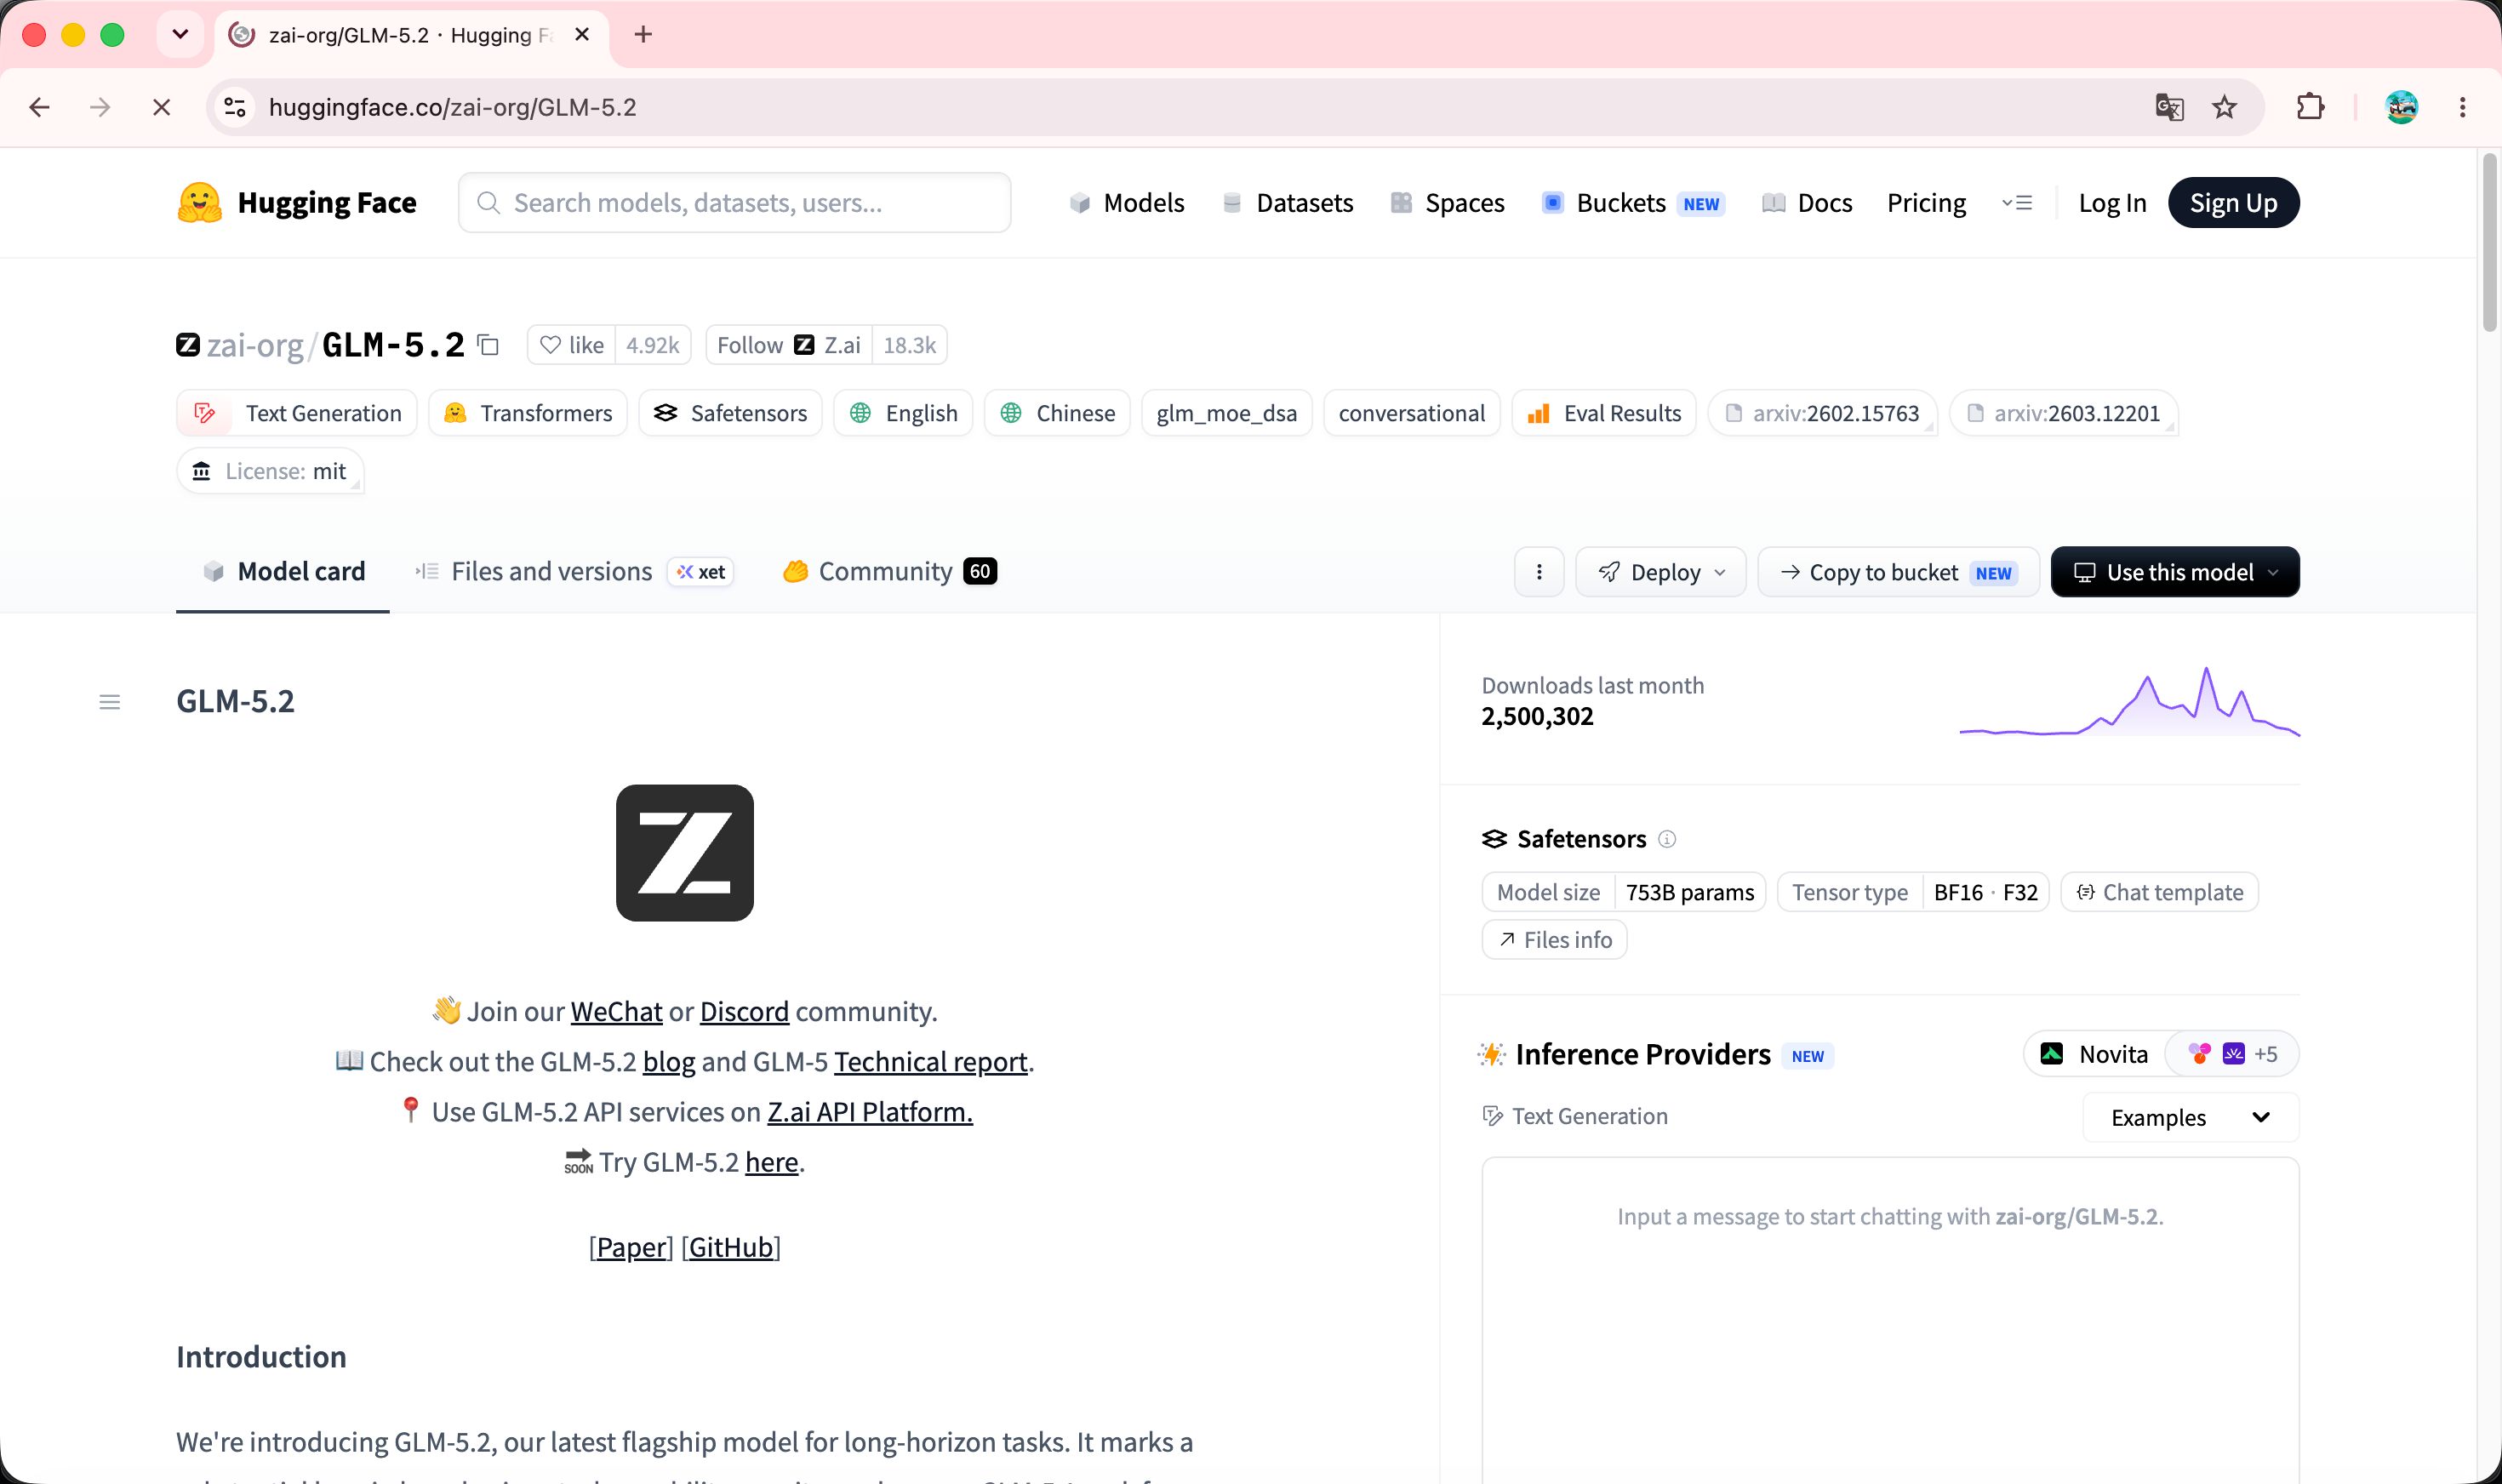Switch to the Files and versions tab

(574, 571)
